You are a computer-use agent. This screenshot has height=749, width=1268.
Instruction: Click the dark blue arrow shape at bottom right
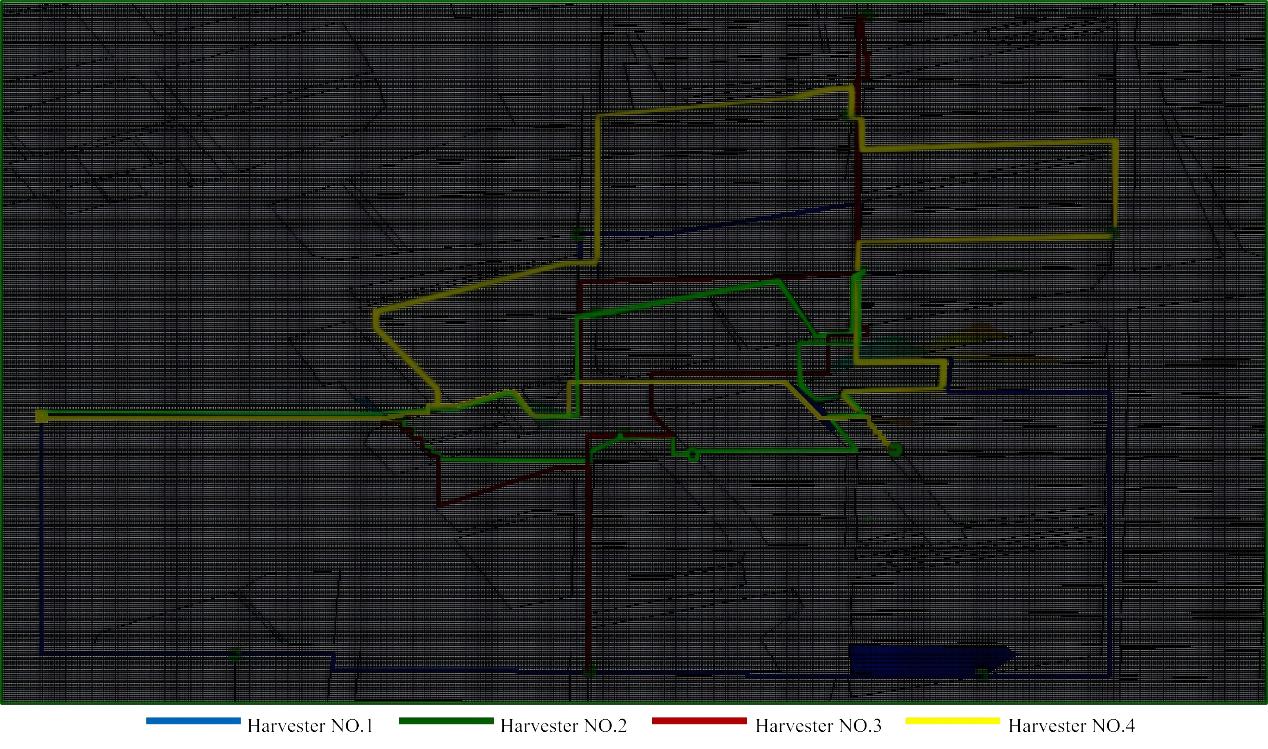point(932,661)
